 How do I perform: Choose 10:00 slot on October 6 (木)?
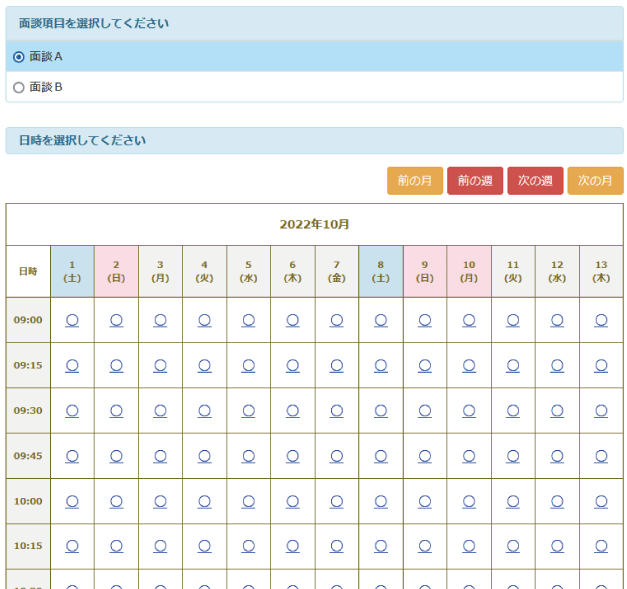tap(292, 500)
